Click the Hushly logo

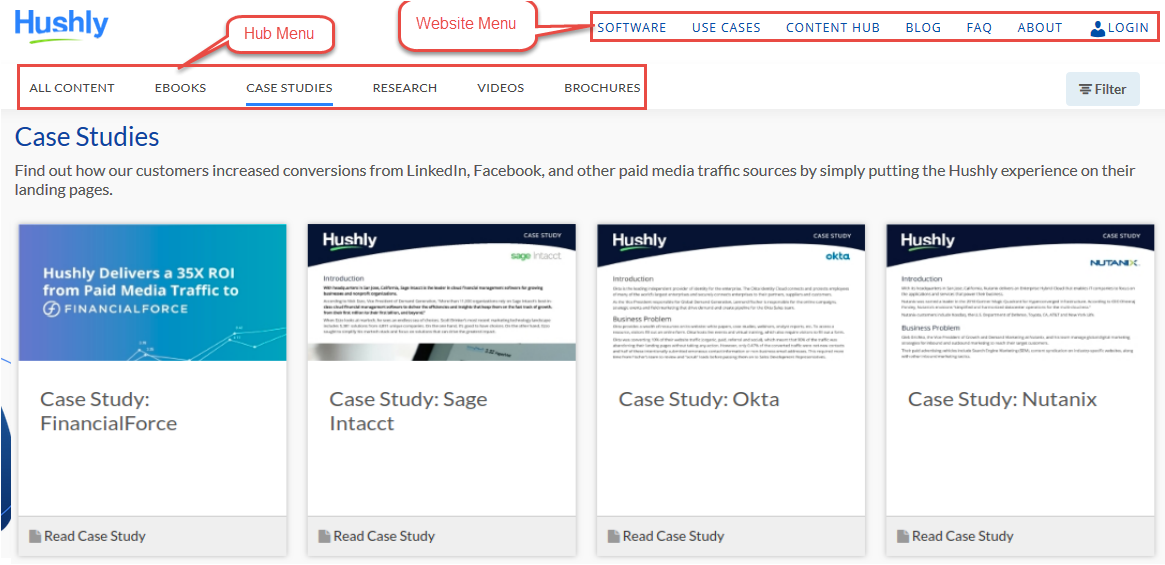point(62,25)
